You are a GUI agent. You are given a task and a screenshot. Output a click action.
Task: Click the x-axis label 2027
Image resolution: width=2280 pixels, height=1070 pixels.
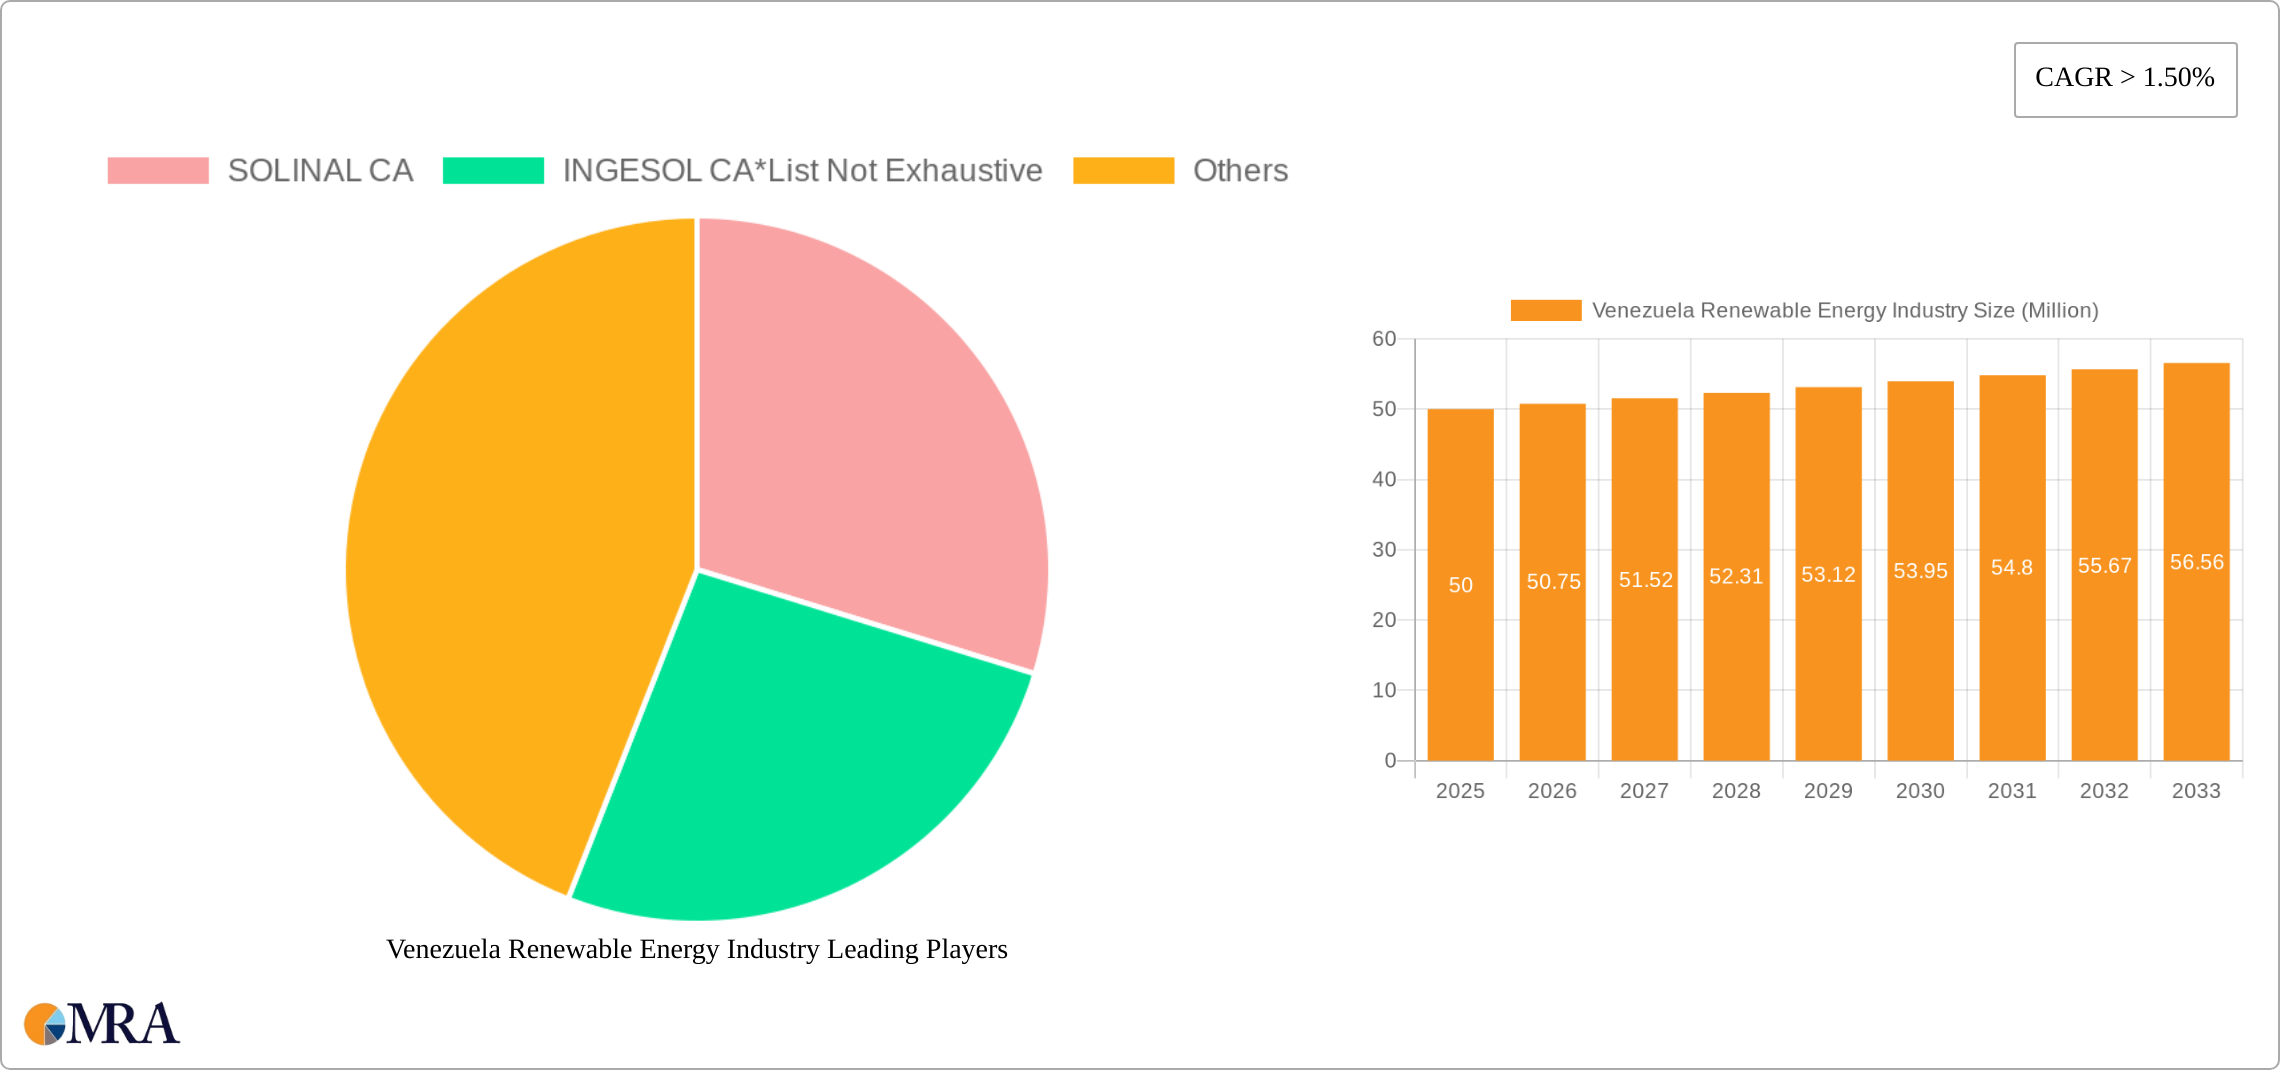pyautogui.click(x=1644, y=791)
